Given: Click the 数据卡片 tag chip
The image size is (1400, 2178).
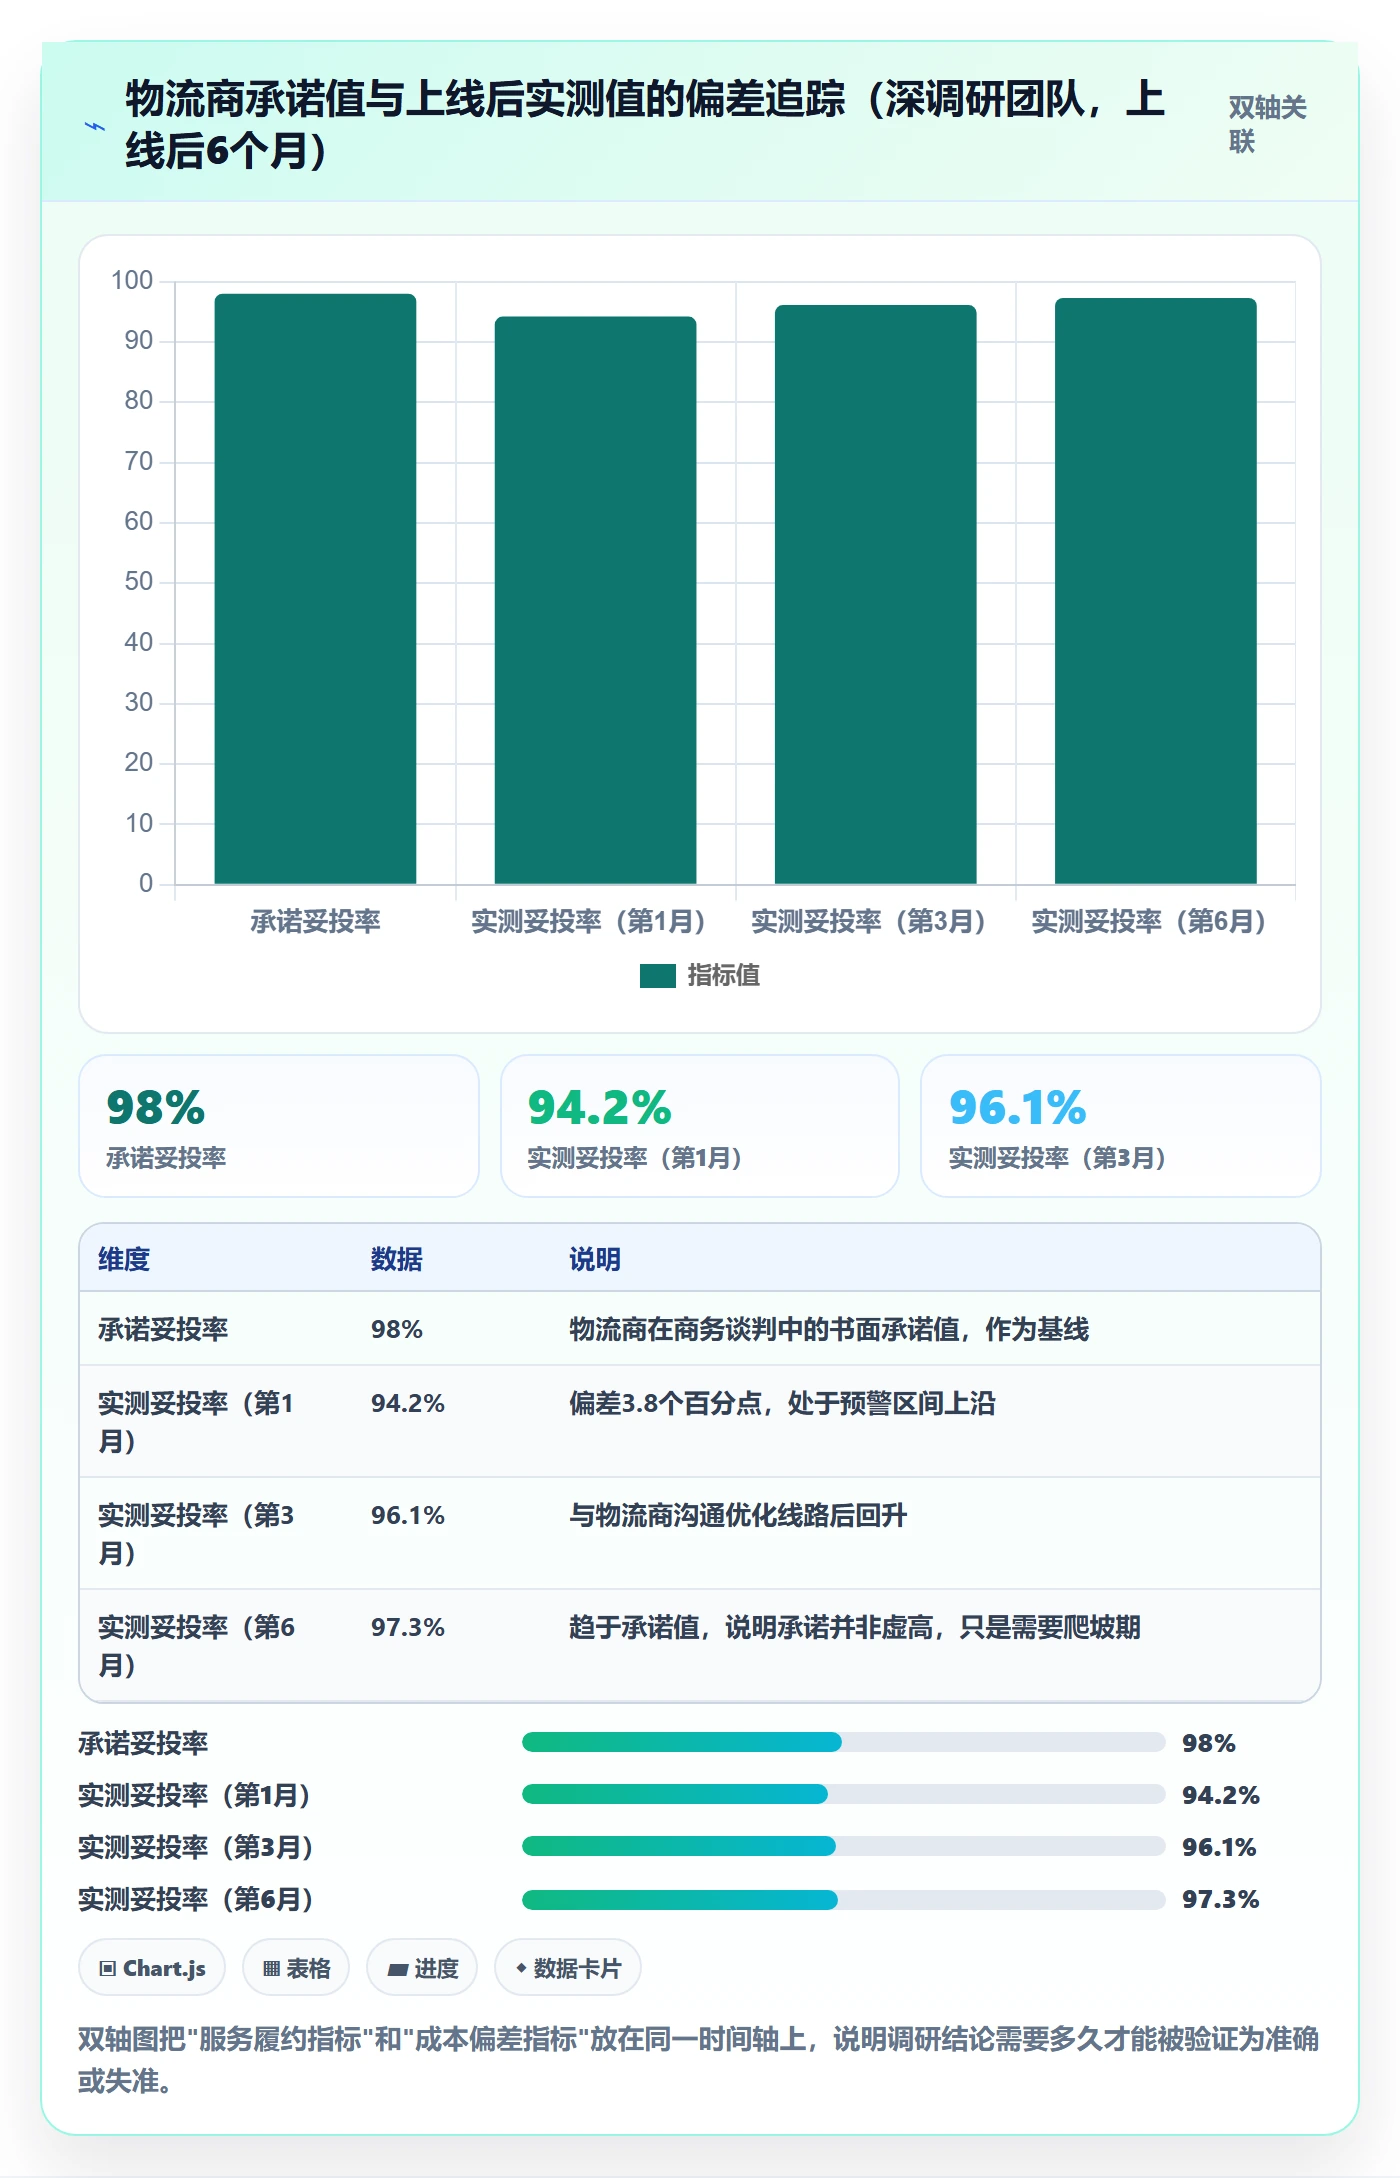Looking at the screenshot, I should pos(568,1968).
